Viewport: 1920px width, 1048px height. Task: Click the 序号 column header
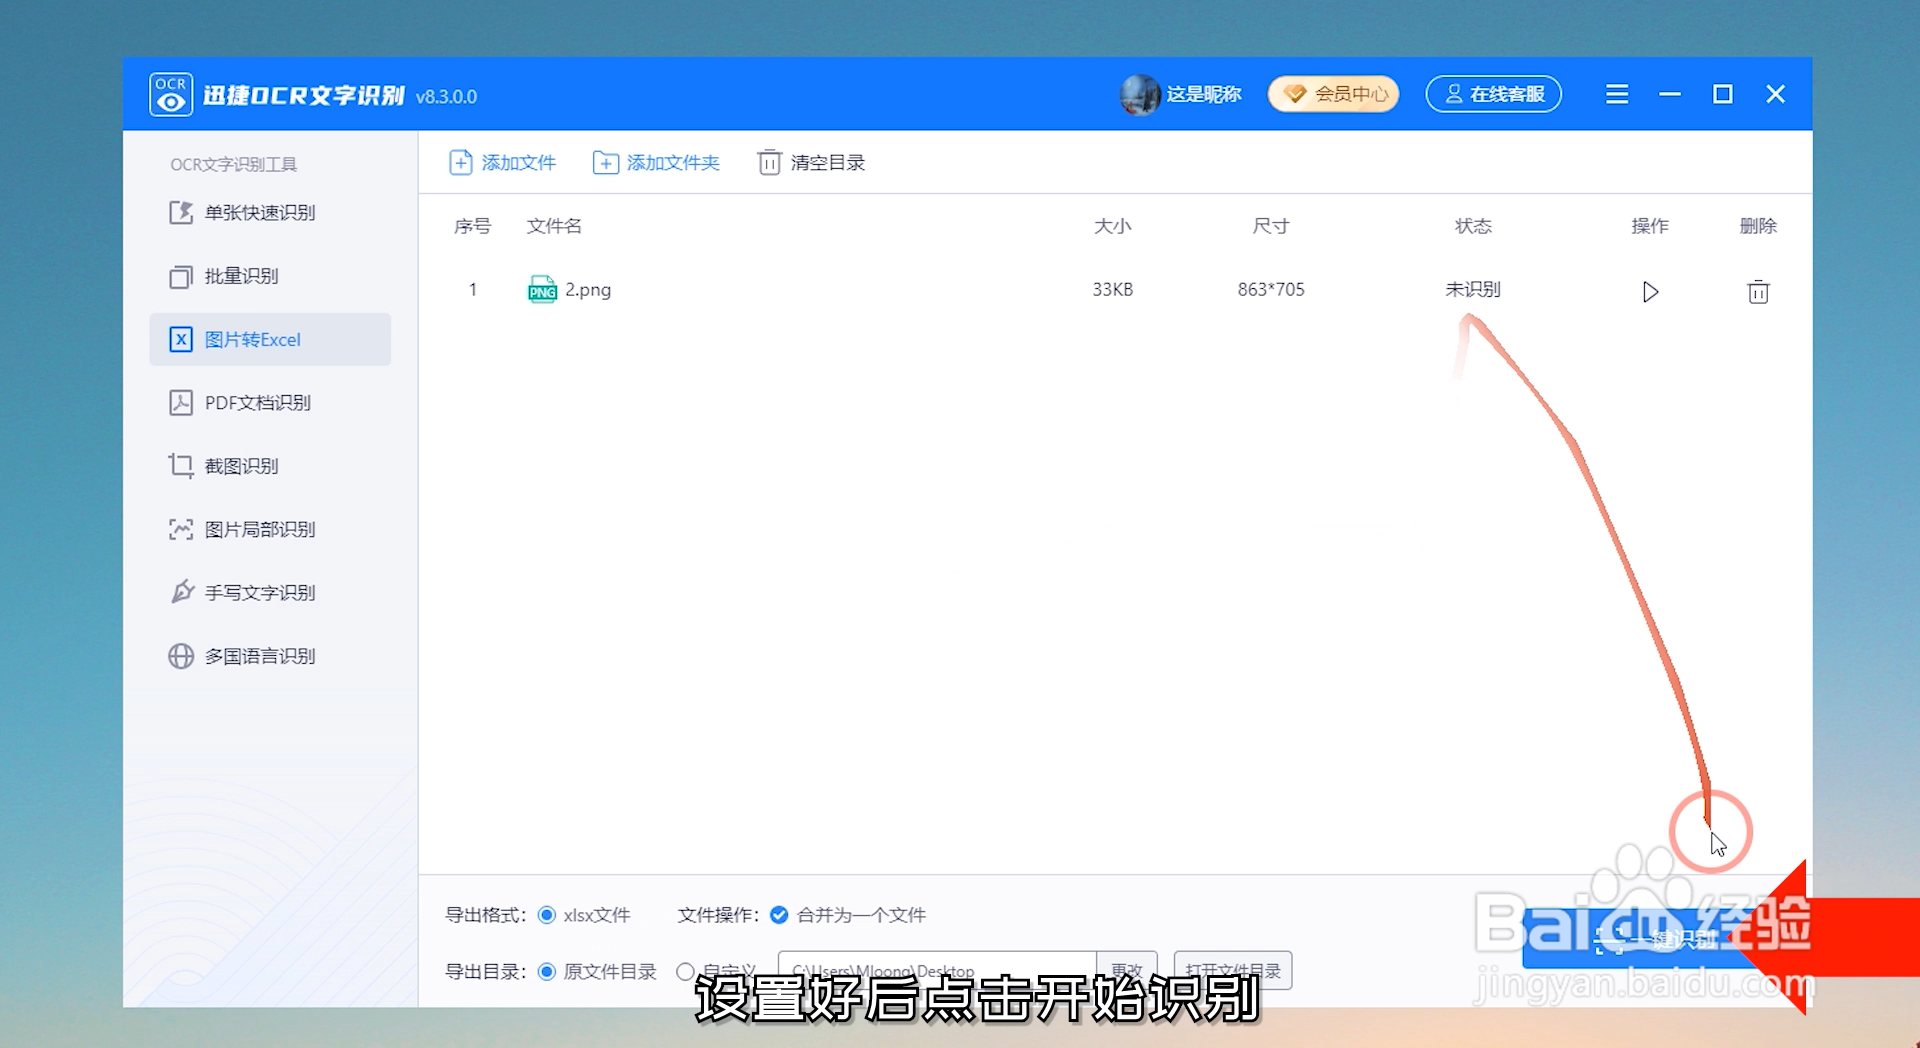point(472,226)
